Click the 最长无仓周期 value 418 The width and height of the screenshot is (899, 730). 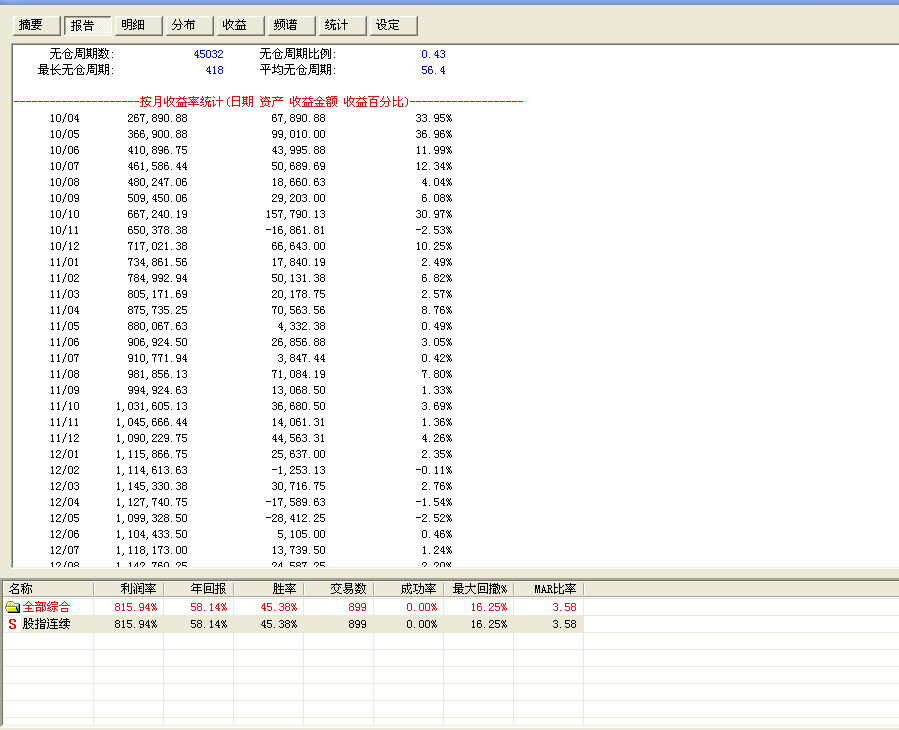pyautogui.click(x=214, y=70)
